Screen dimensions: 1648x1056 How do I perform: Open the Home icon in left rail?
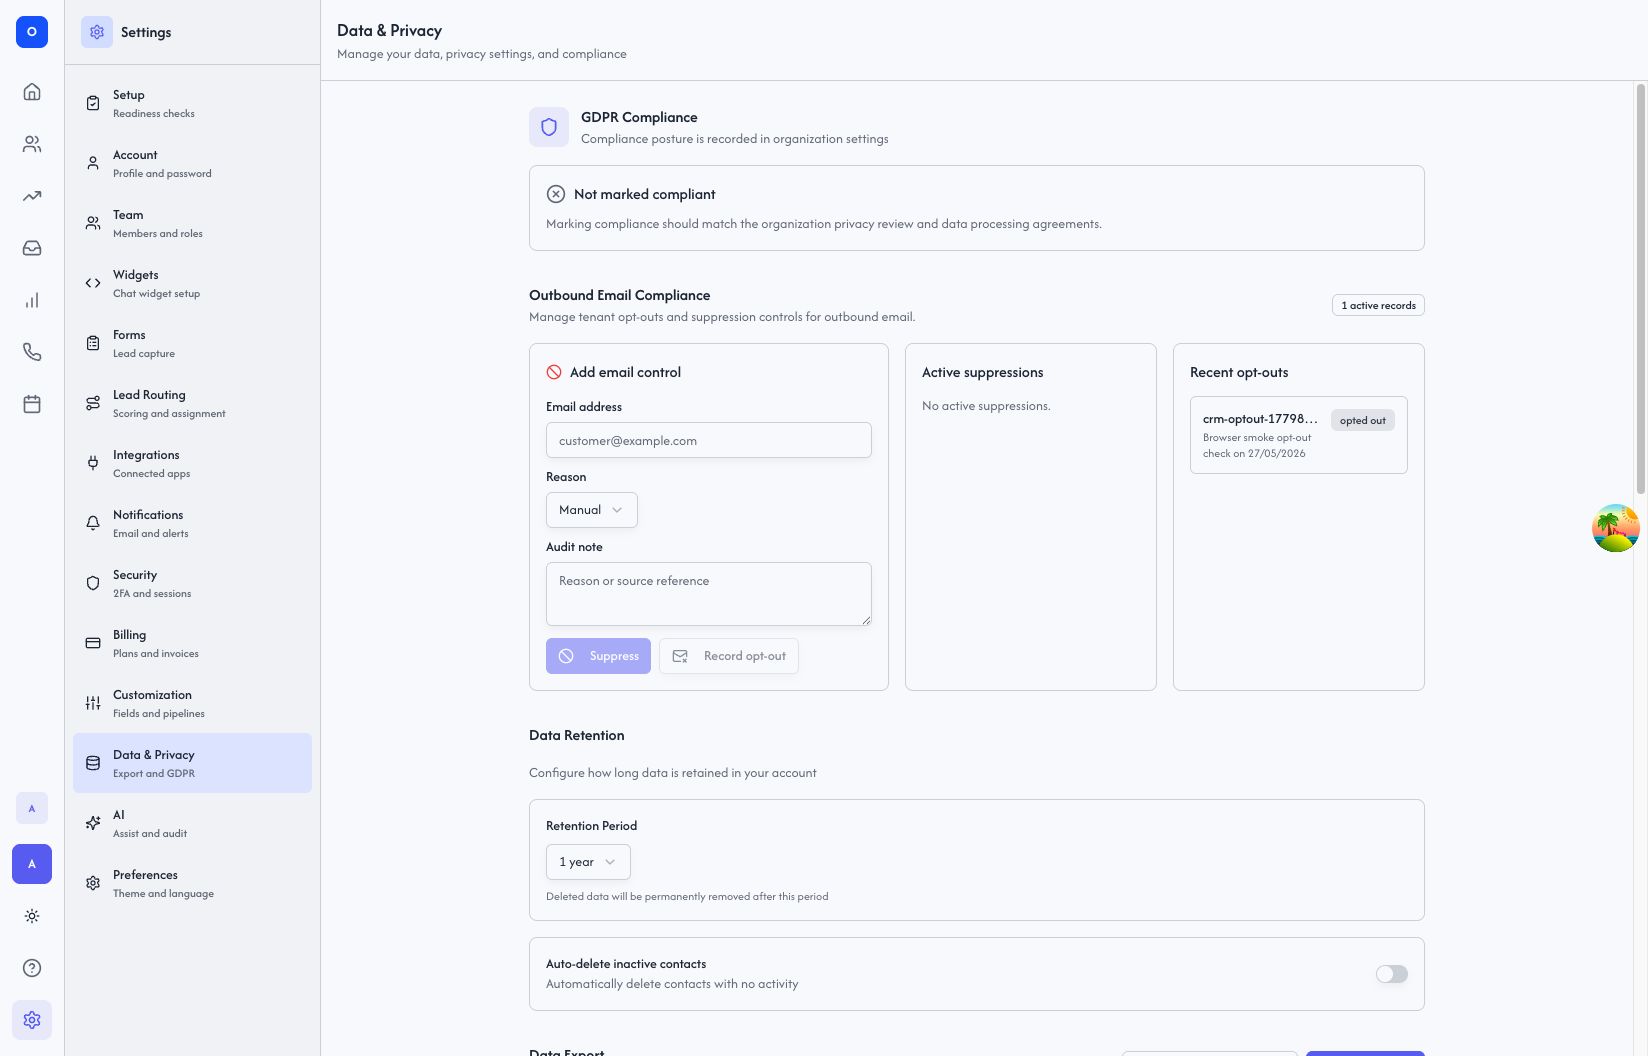(x=32, y=92)
